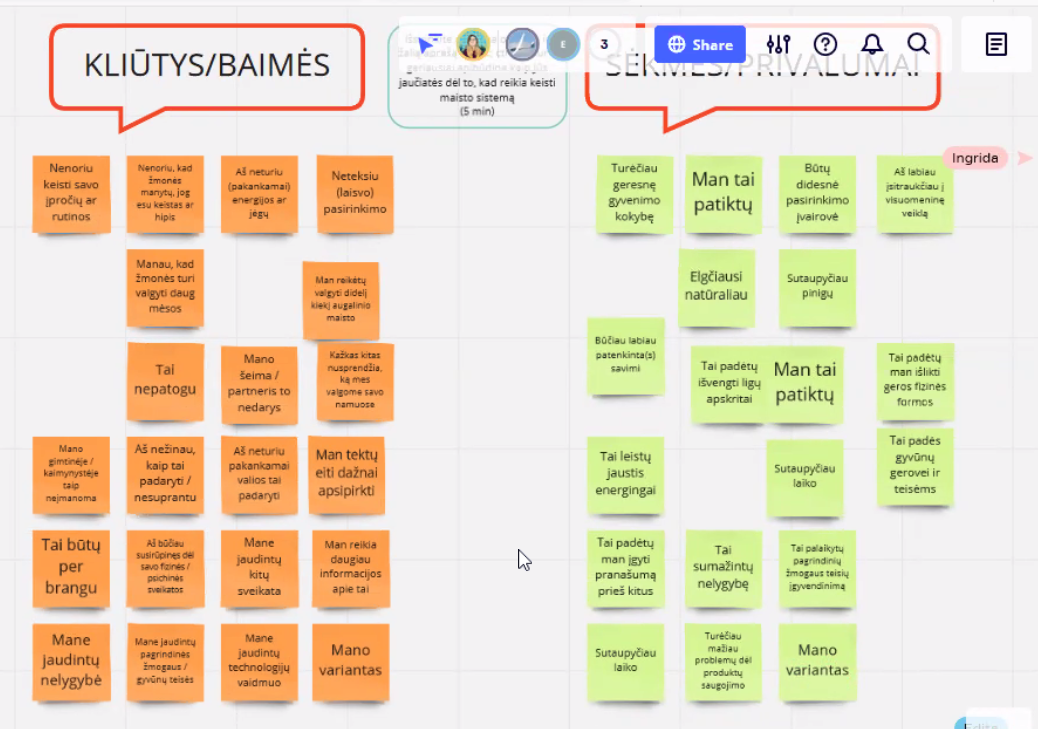Select the orange 'Mano variantas' note

(x=351, y=661)
